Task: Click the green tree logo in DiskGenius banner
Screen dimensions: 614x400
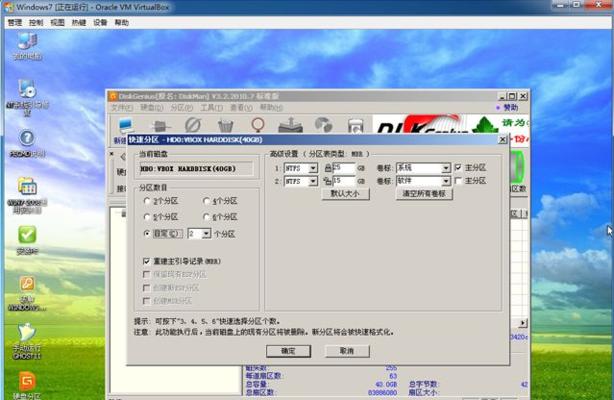Action: (484, 125)
